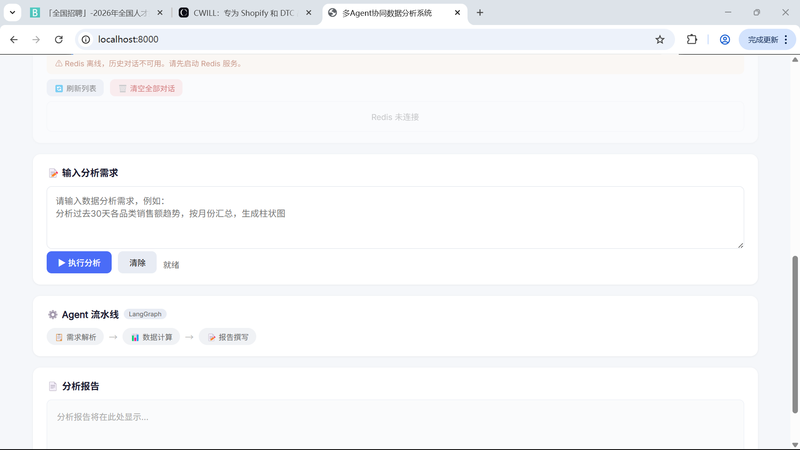Bookmark this page with star
The image size is (800, 450).
[660, 39]
